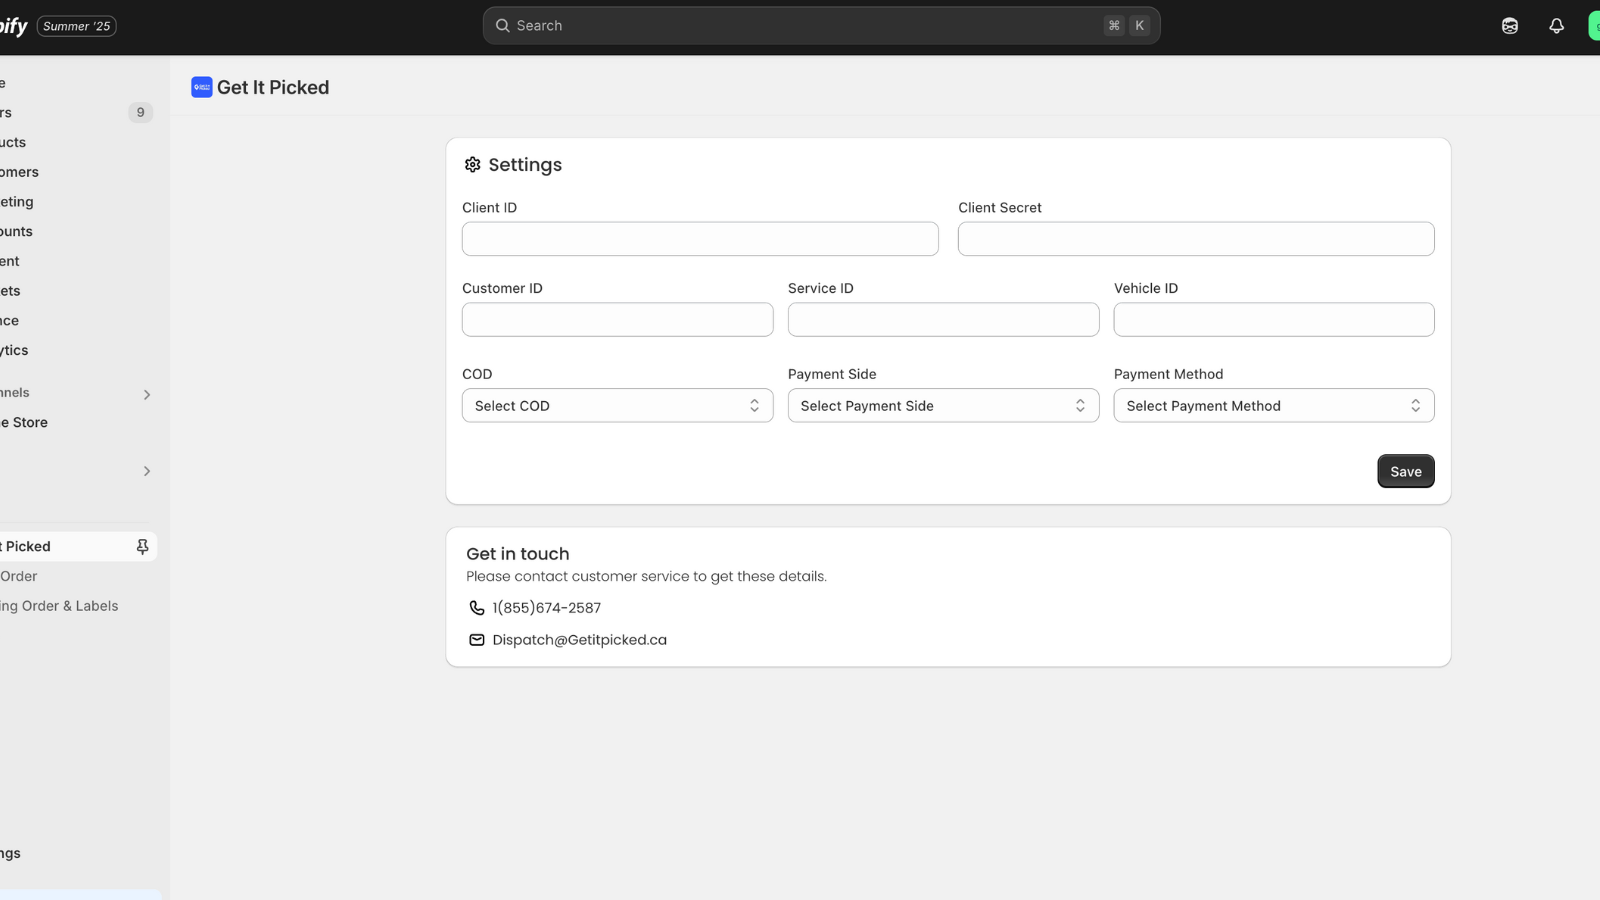The height and width of the screenshot is (900, 1600).
Task: Click the Get It Picked app logo icon
Action: pyautogui.click(x=202, y=88)
